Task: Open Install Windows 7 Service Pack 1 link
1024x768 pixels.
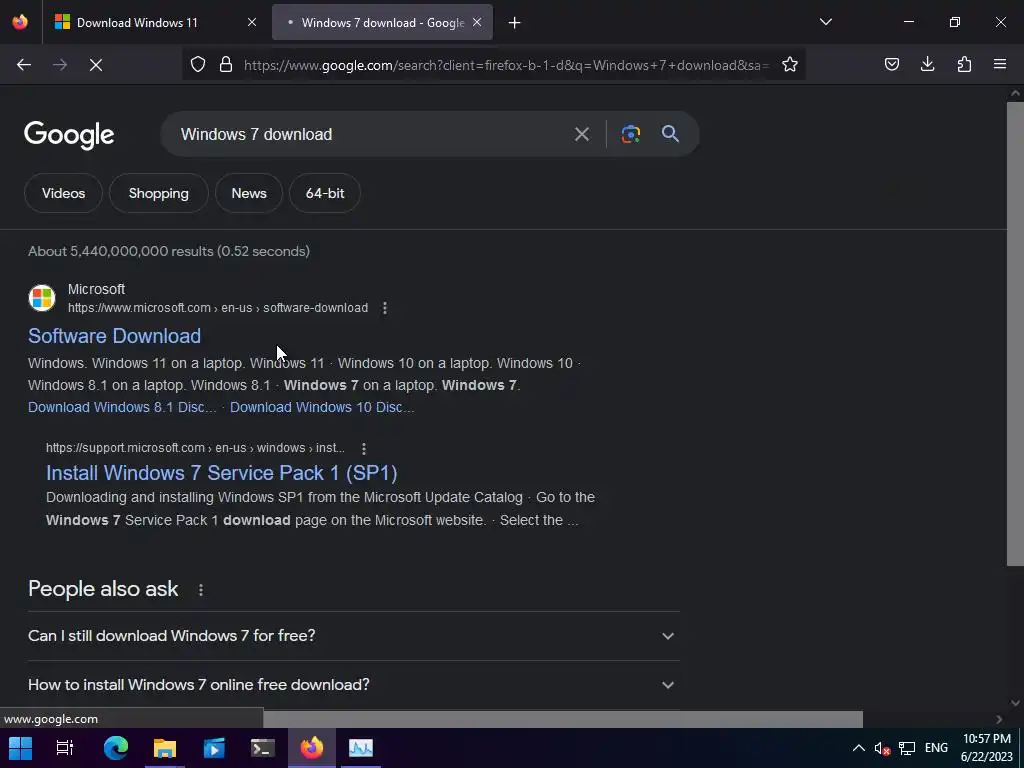Action: (x=221, y=473)
